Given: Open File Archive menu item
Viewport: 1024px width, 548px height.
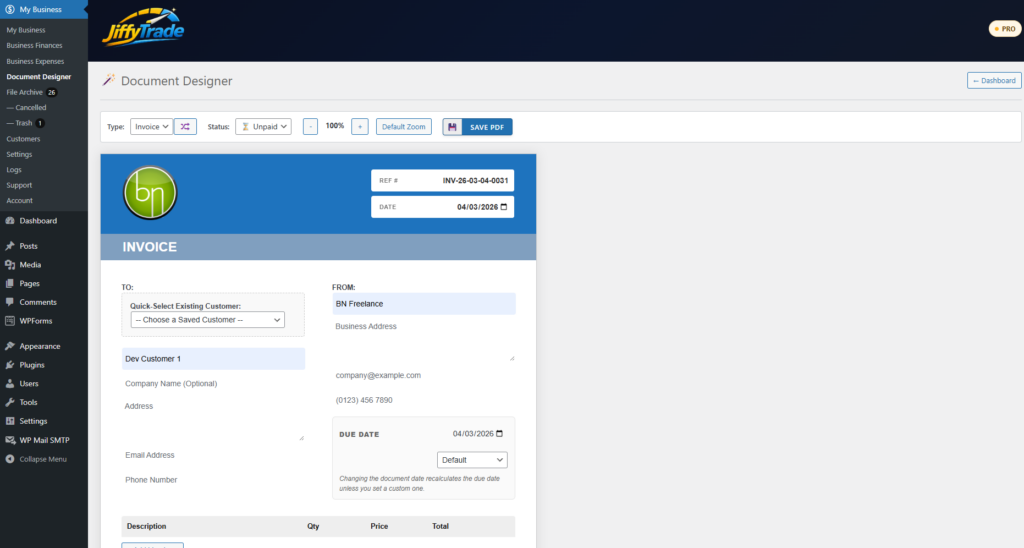Looking at the screenshot, I should (25, 92).
